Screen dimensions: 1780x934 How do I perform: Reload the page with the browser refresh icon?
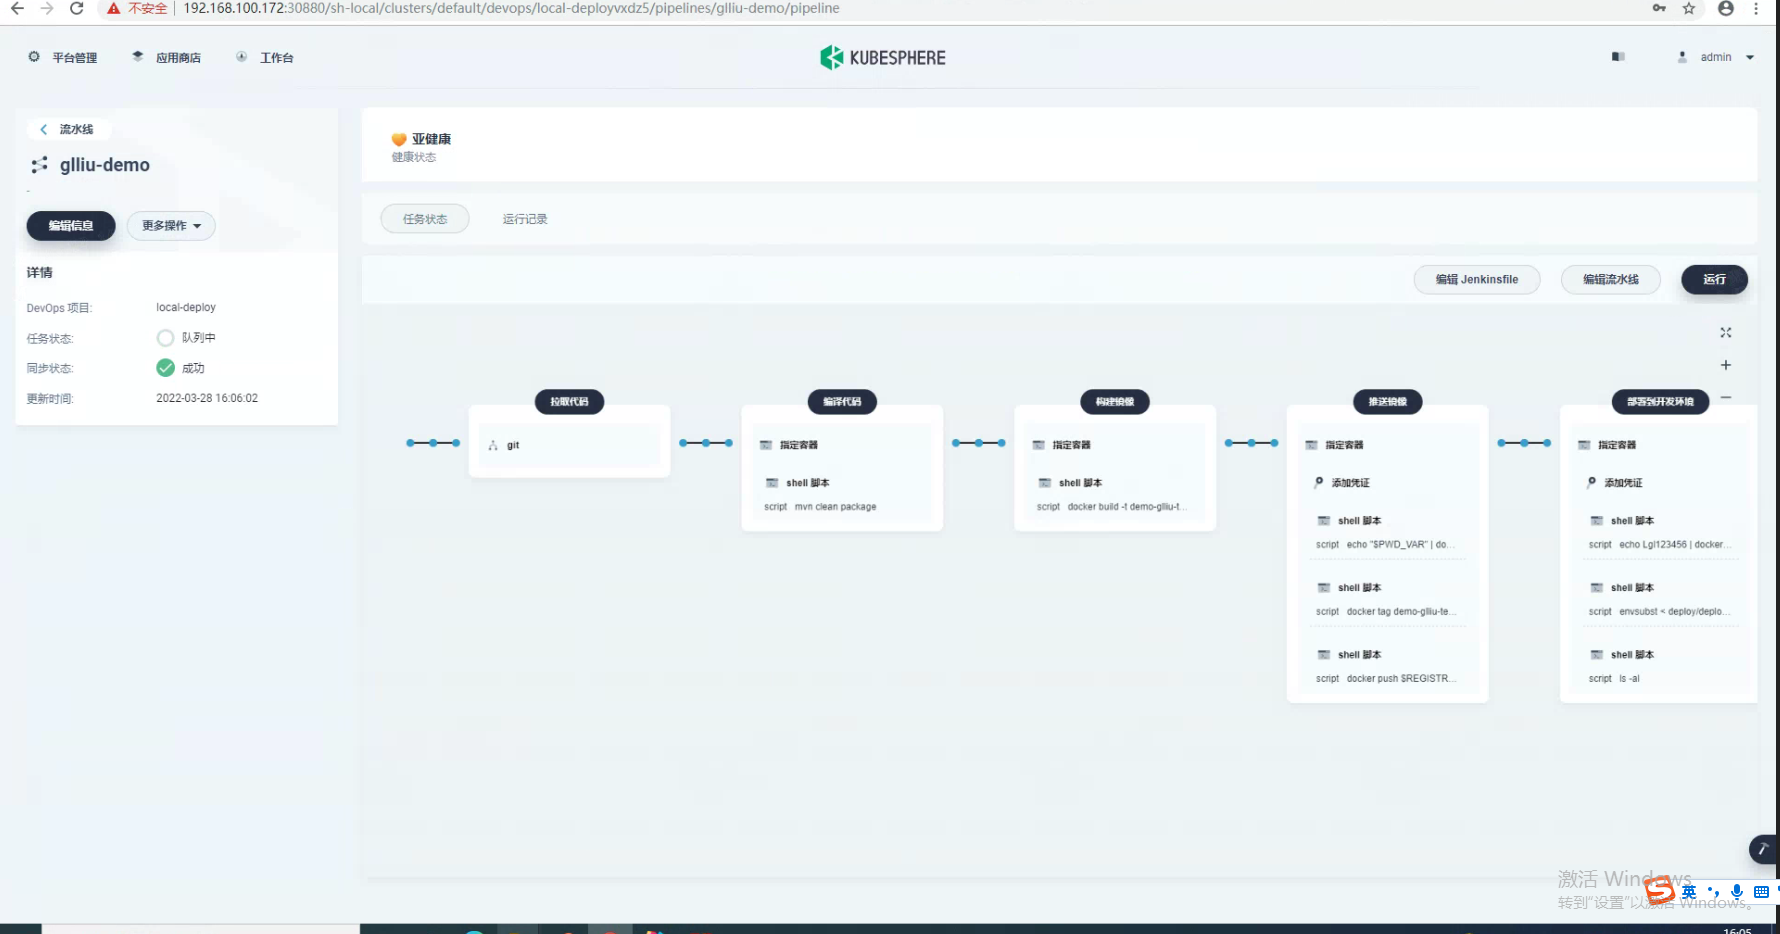coord(77,8)
